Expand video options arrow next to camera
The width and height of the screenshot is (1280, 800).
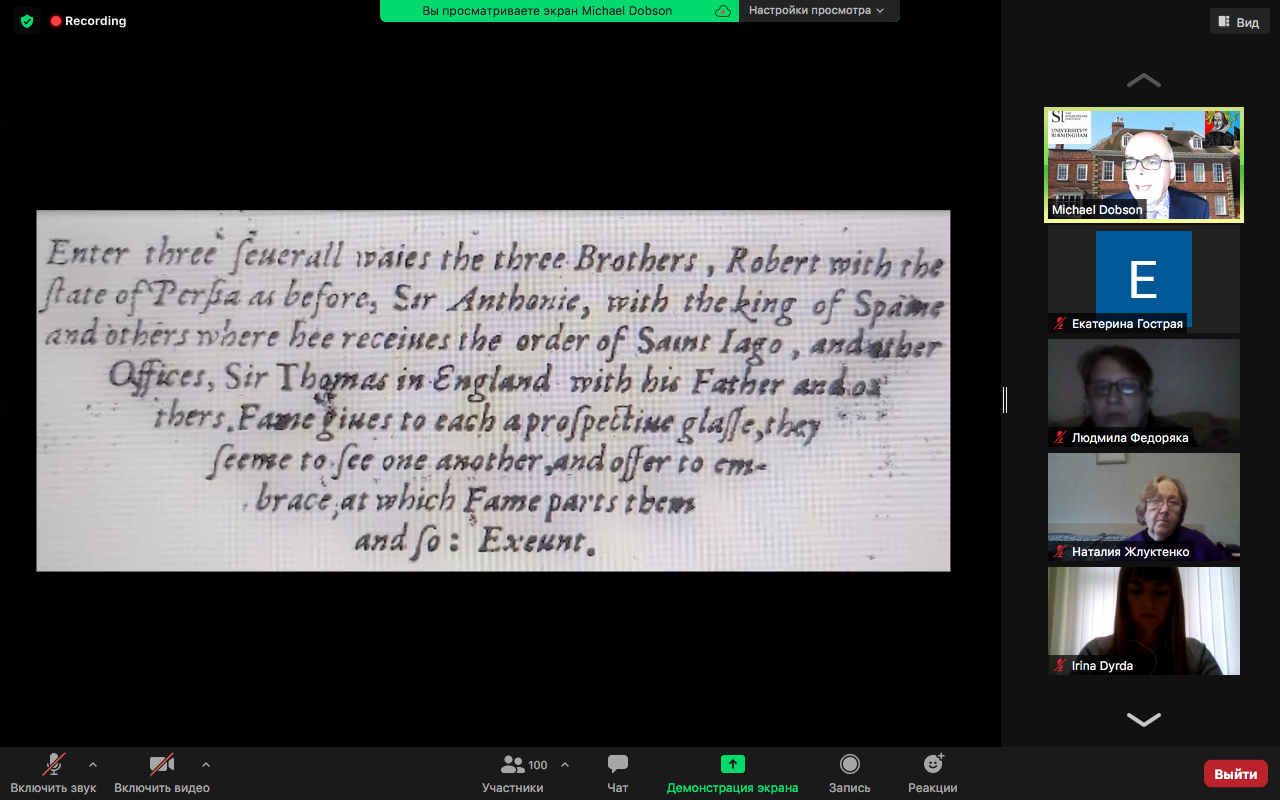coord(206,764)
